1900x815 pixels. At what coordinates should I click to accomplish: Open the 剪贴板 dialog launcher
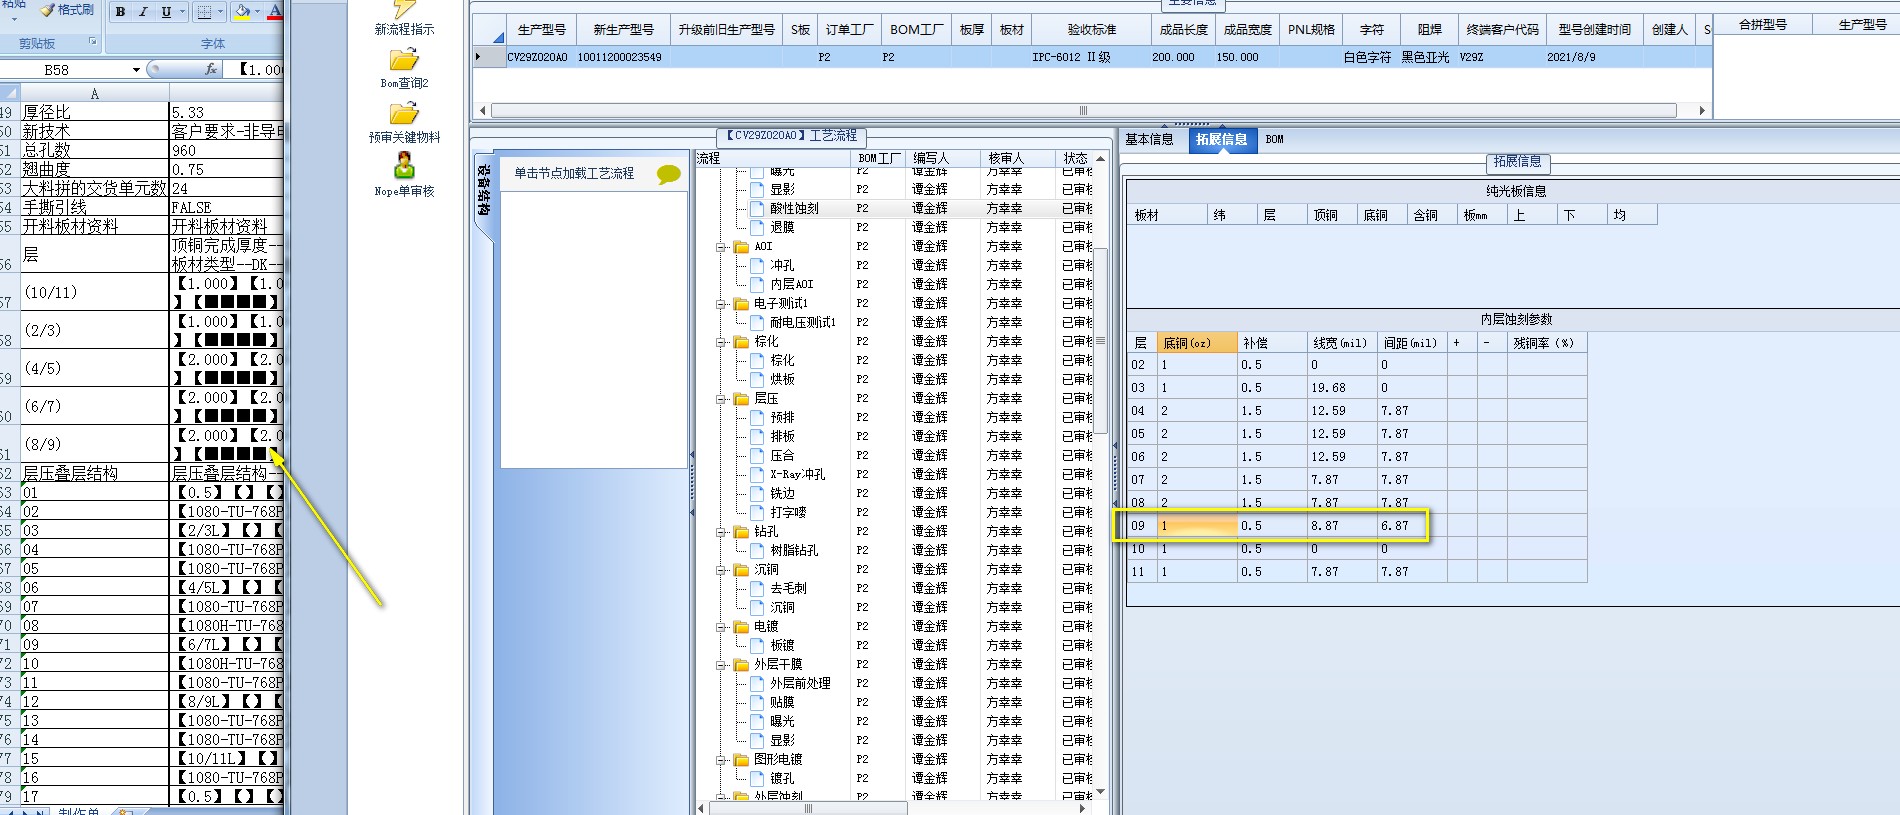coord(93,42)
